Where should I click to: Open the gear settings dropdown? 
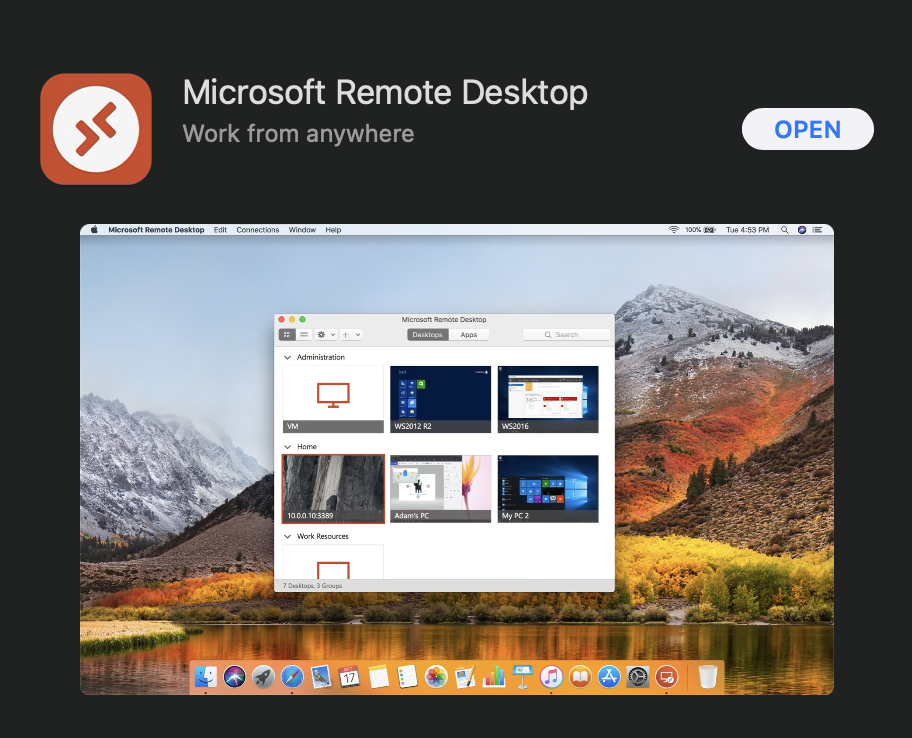(326, 334)
